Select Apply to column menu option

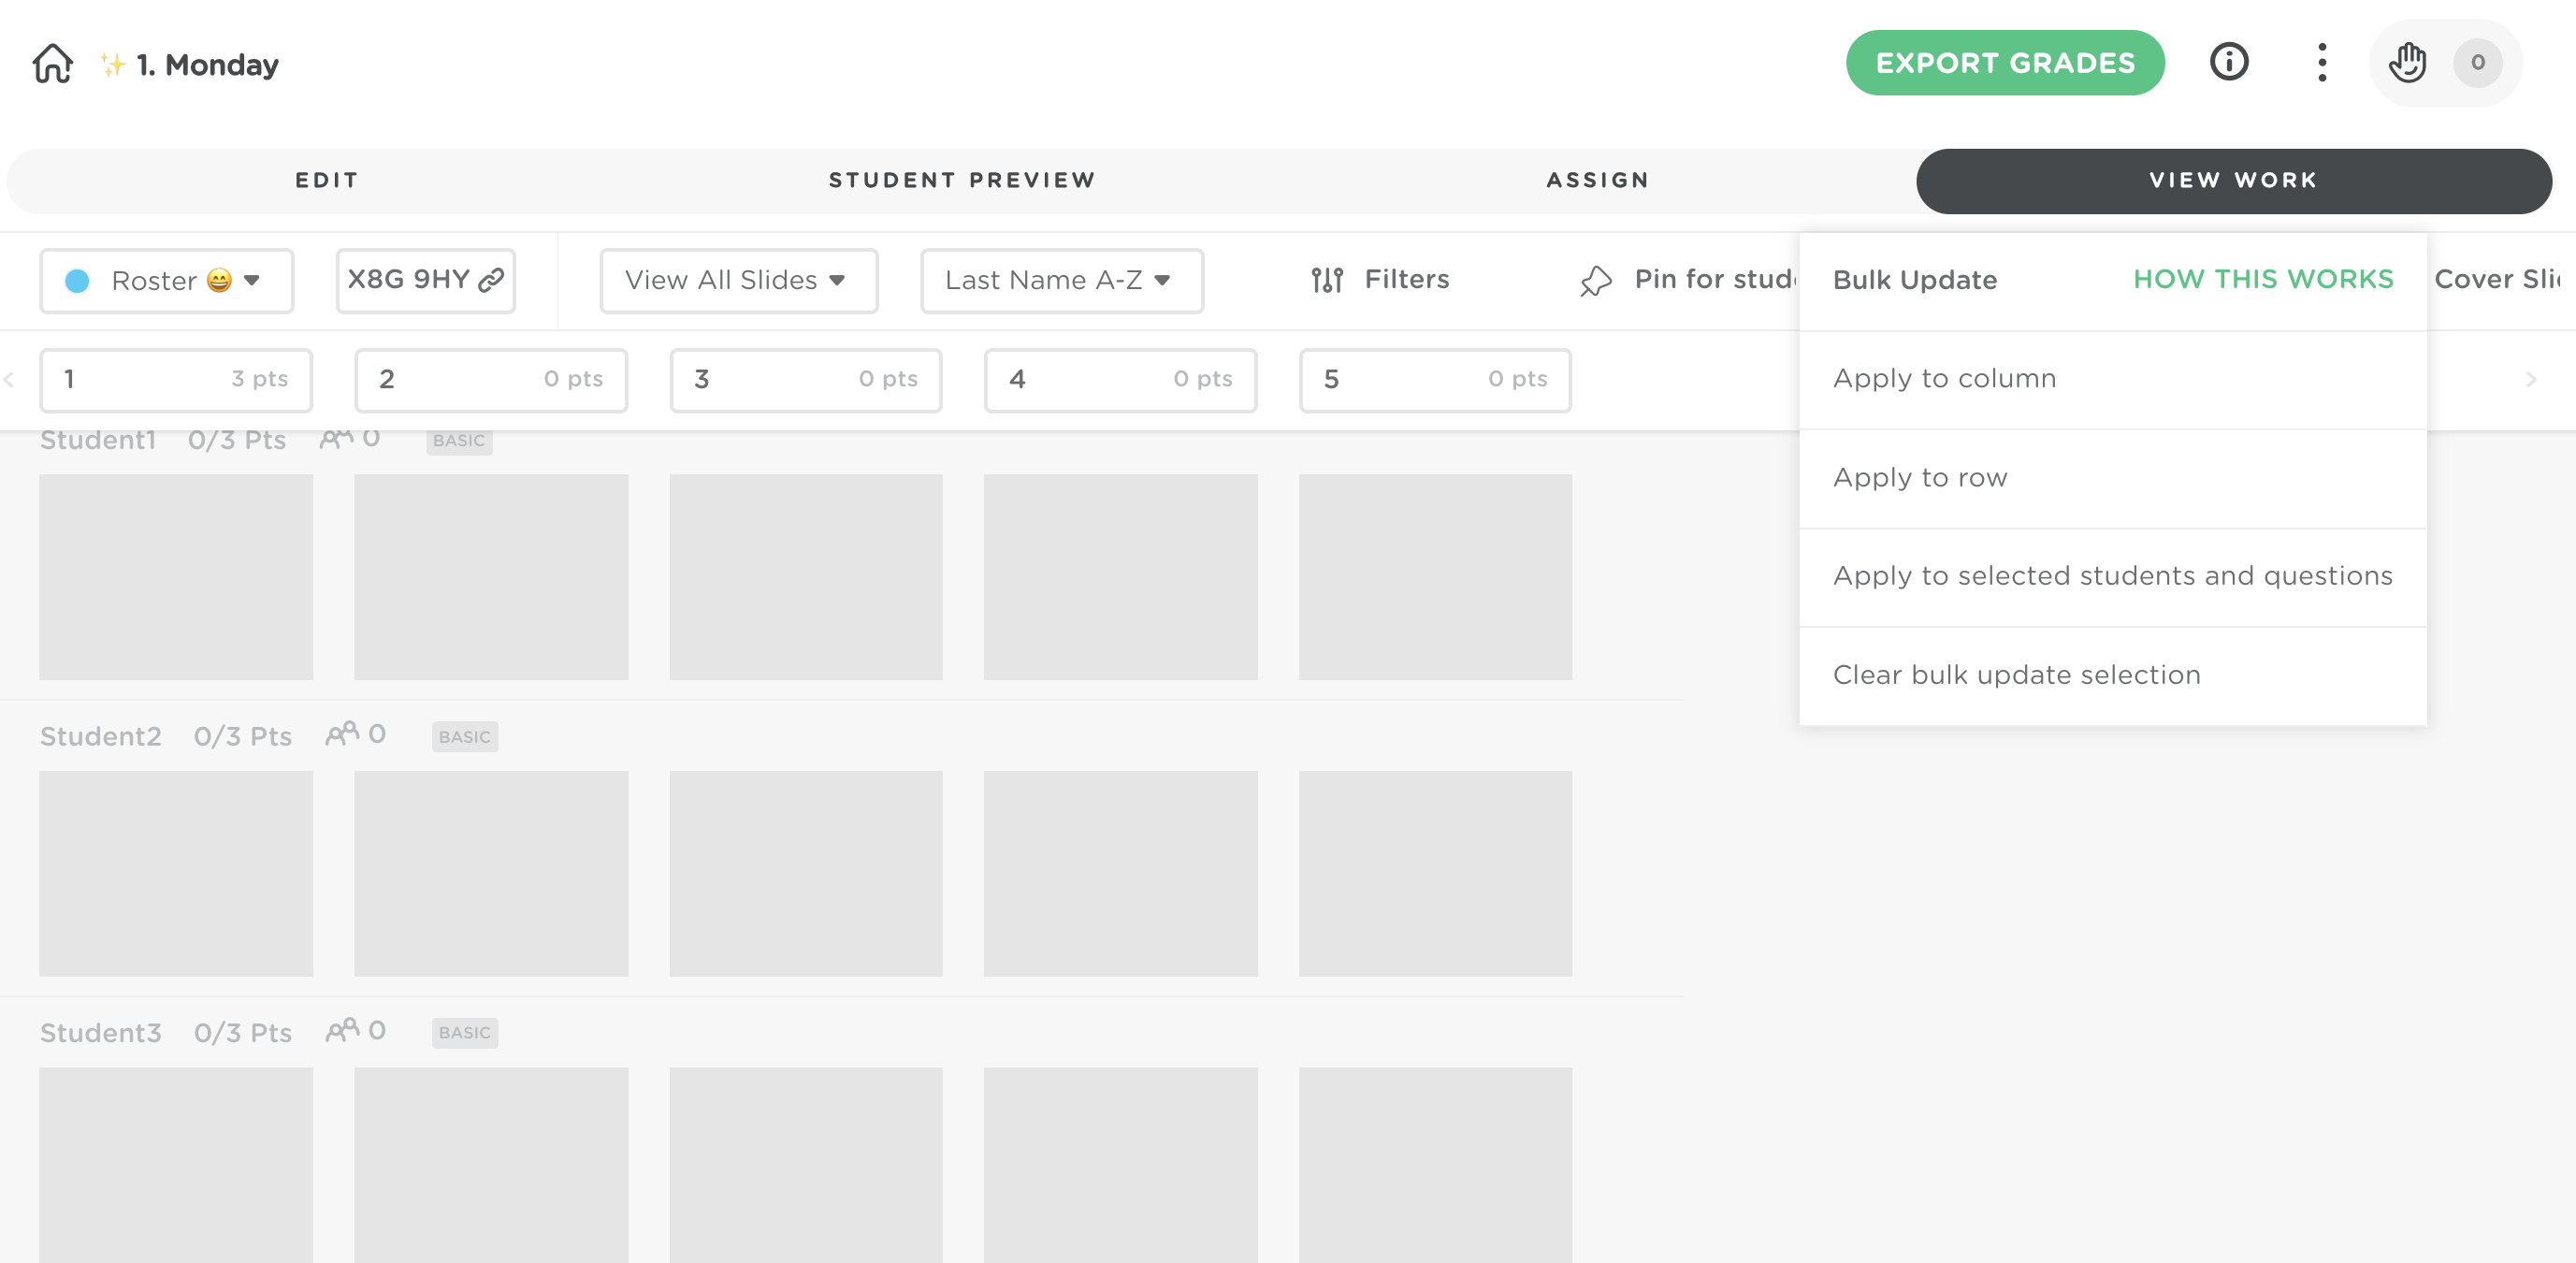coord(1944,379)
